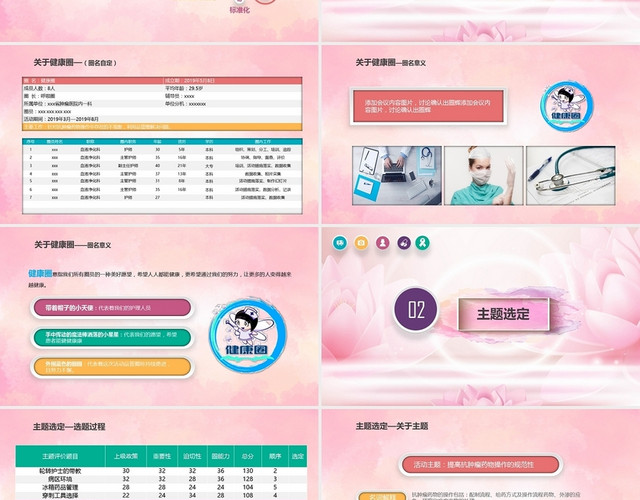640x500 pixels.
Task: Click the slide title 主题选定—关于主题
Action: pos(392,426)
